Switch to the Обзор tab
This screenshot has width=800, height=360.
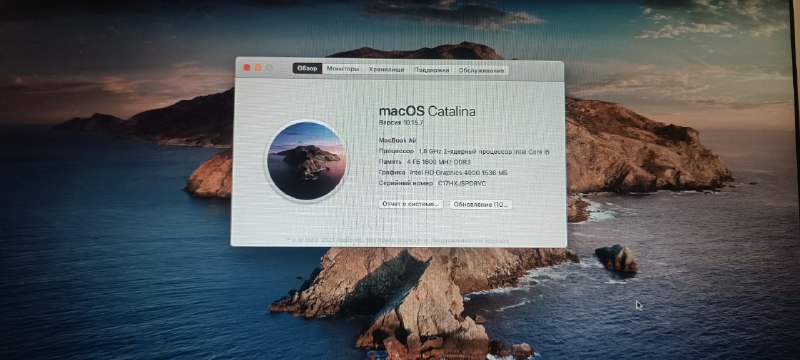coord(307,69)
